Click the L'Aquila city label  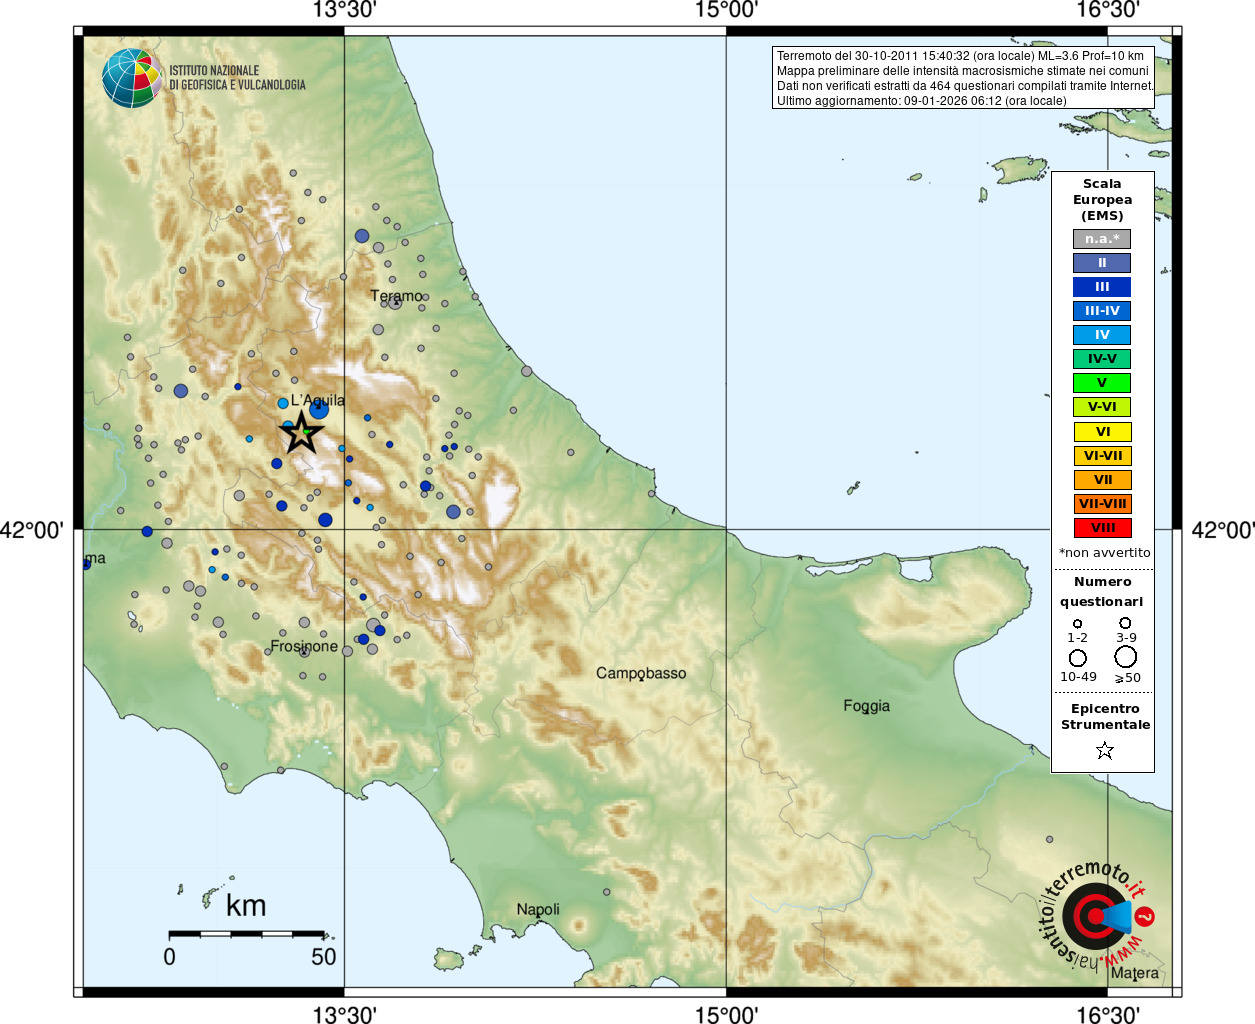point(318,400)
